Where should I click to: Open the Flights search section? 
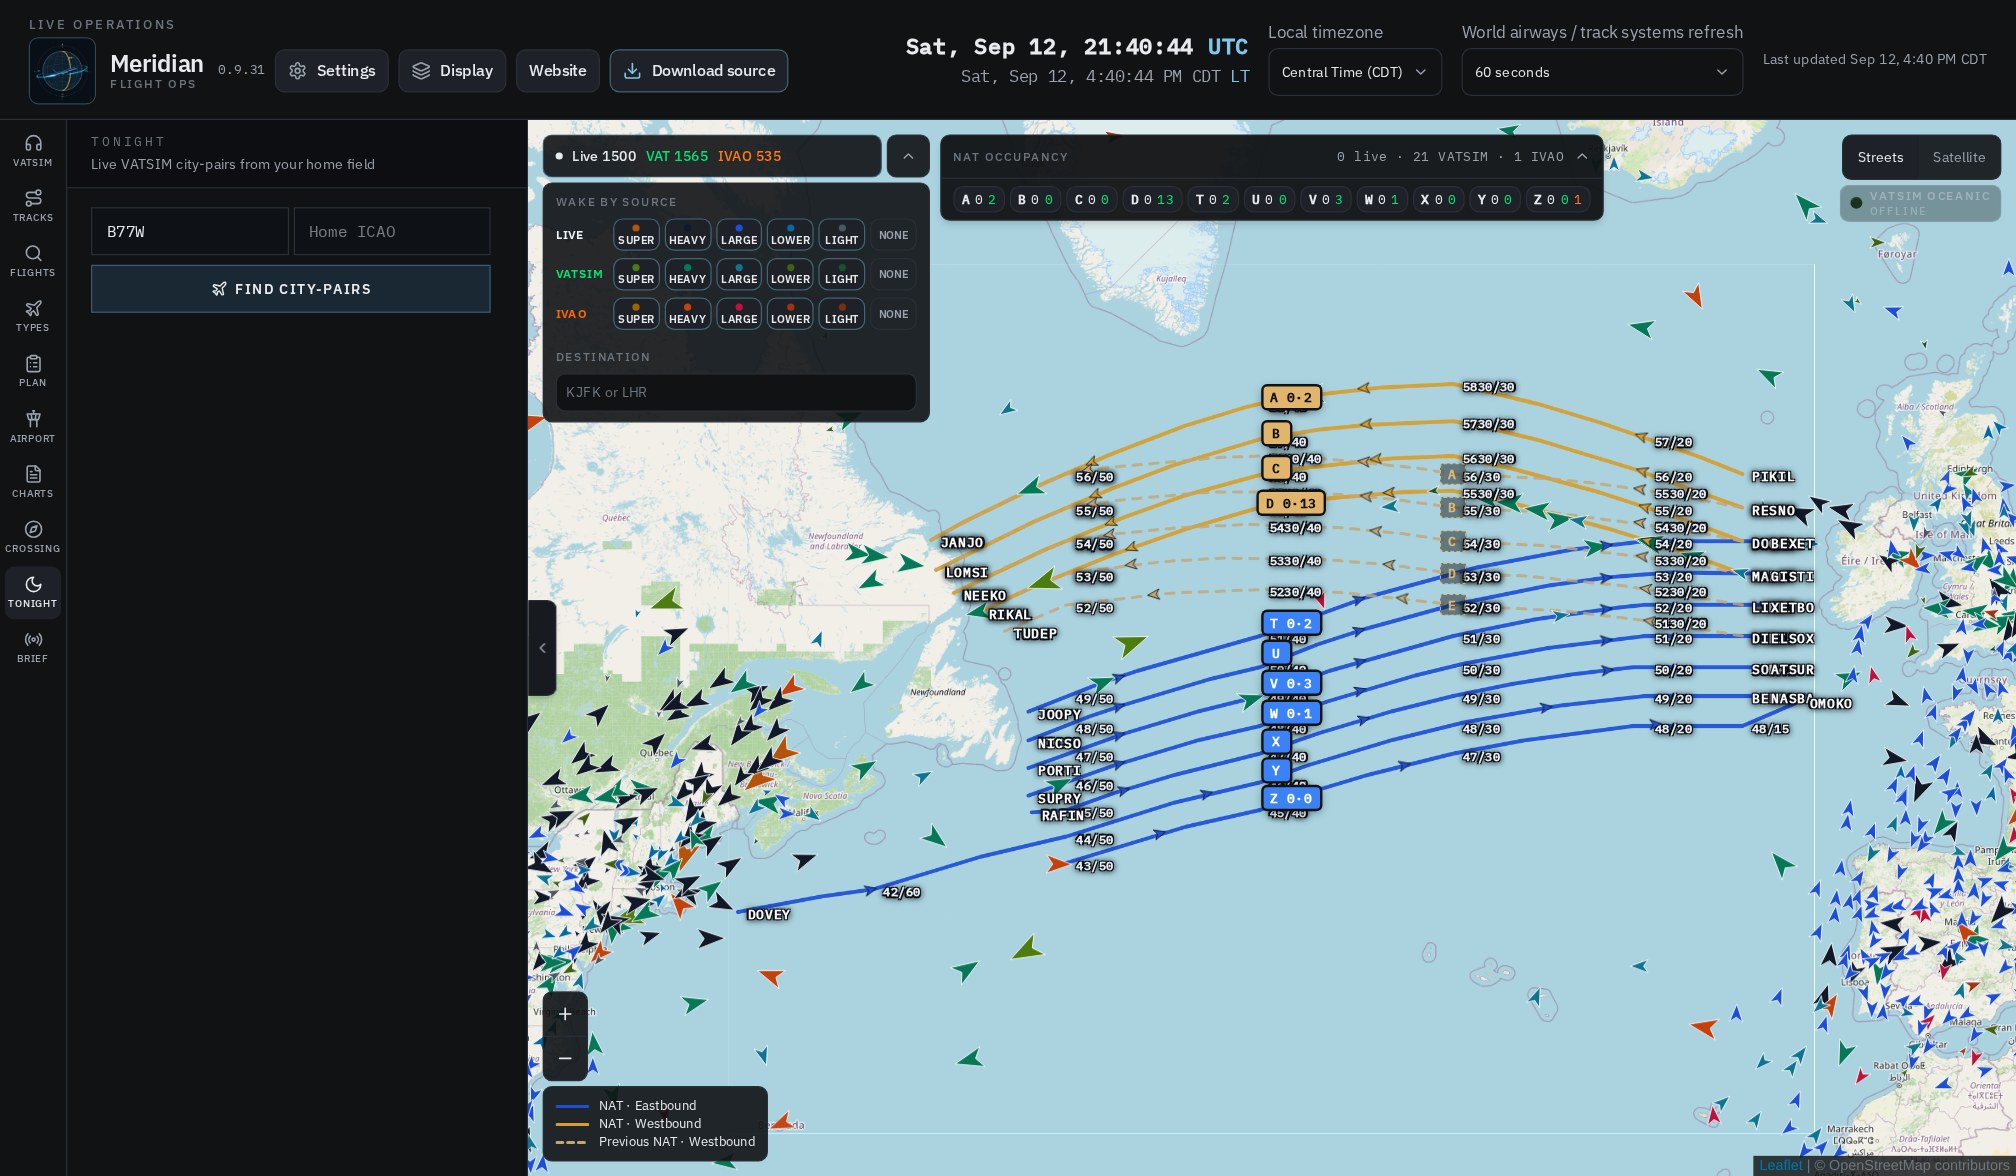32,260
